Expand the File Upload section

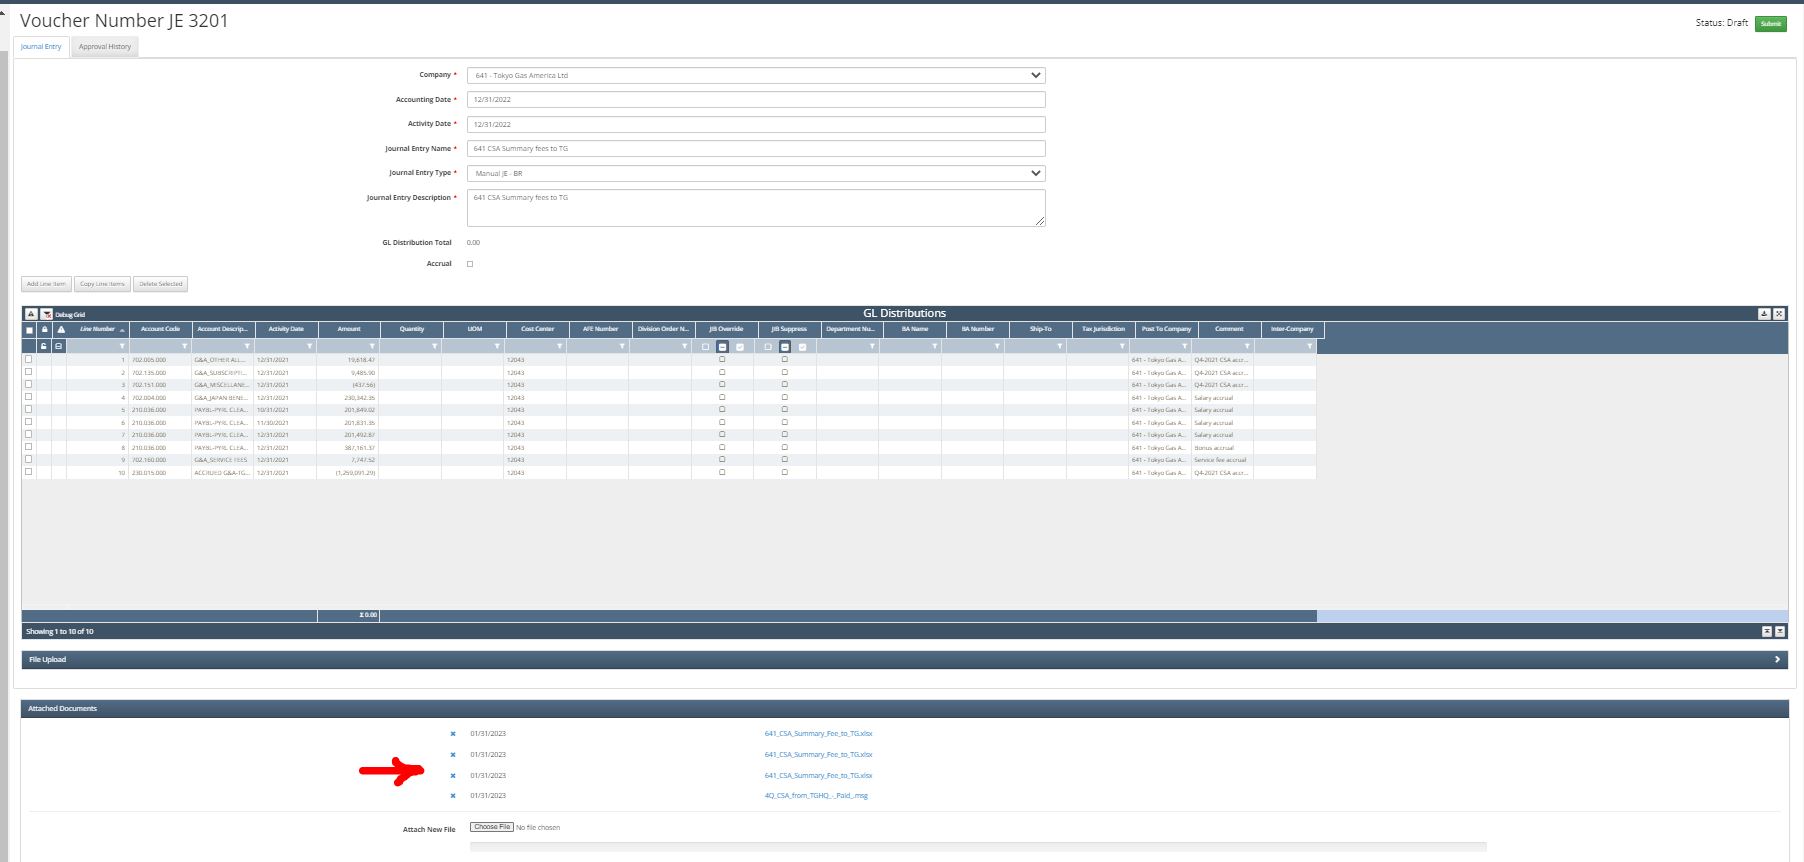[1777, 660]
